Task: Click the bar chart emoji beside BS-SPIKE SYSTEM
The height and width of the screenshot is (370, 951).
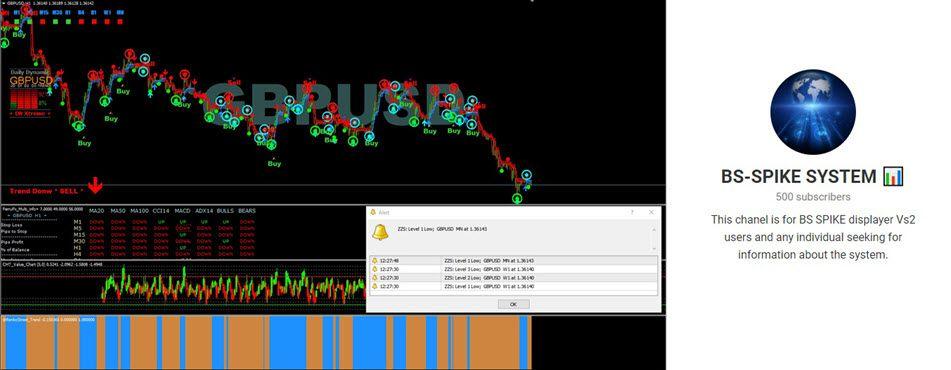Action: [893, 177]
